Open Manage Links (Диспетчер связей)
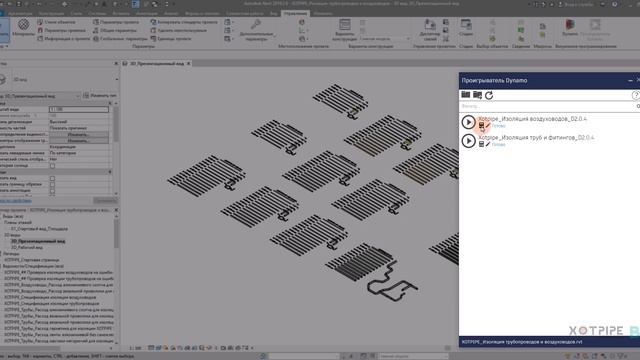This screenshot has width=640, height=360. (x=430, y=30)
